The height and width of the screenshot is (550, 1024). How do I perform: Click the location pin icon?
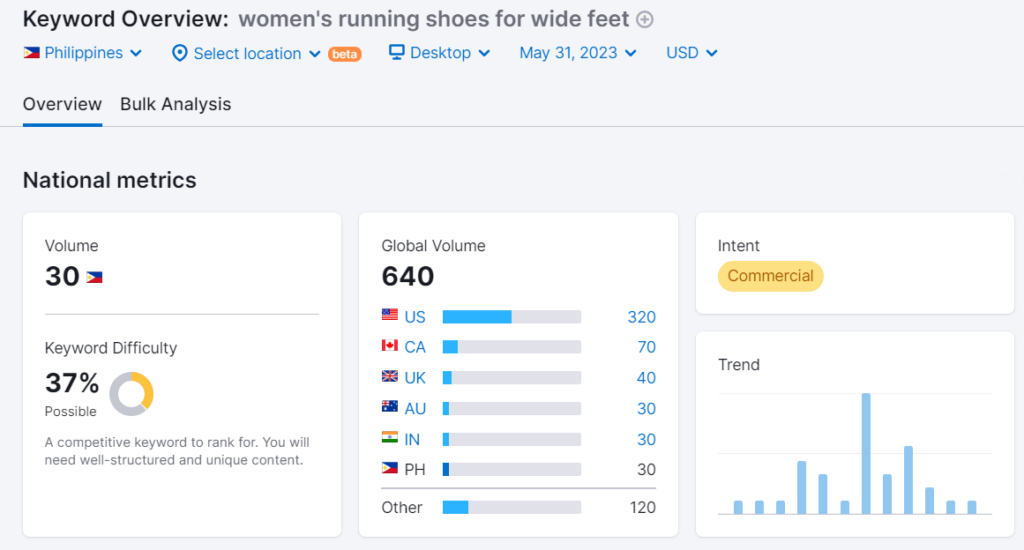[x=180, y=53]
